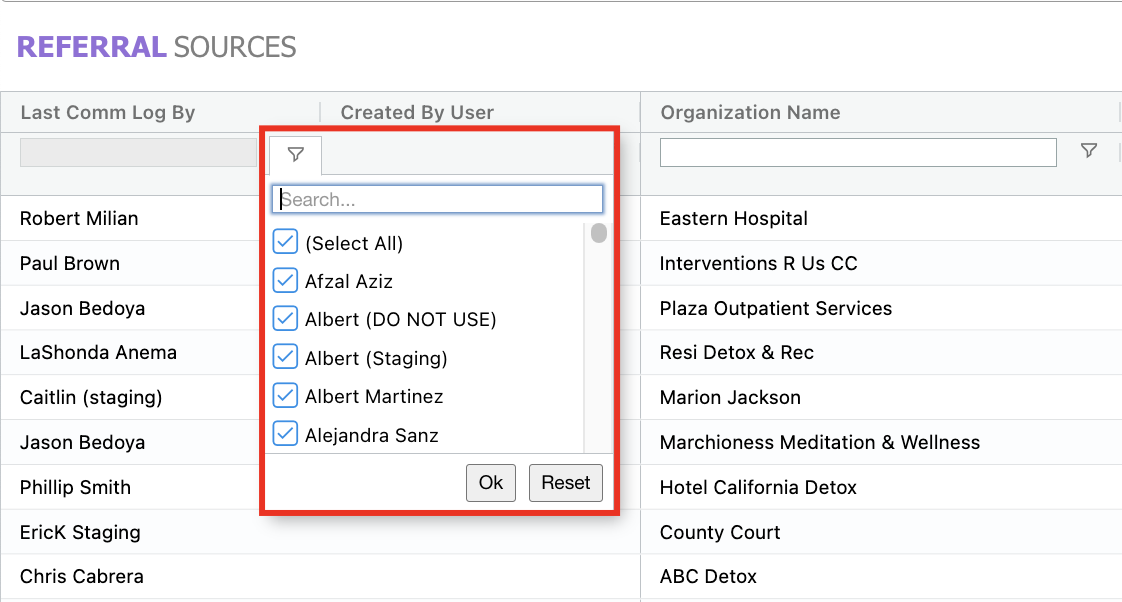Click the Chris Cabrera cell

pyautogui.click(x=82, y=576)
